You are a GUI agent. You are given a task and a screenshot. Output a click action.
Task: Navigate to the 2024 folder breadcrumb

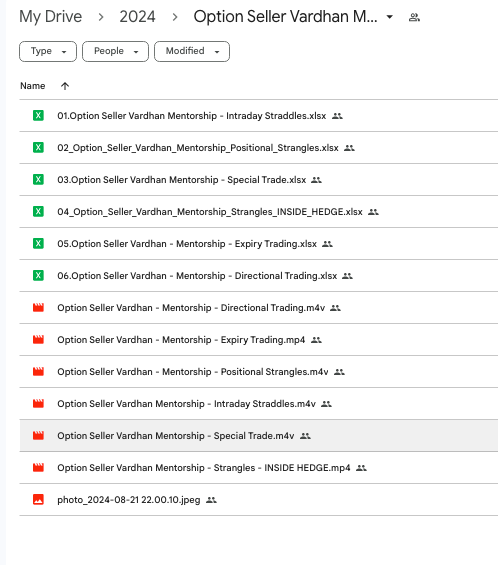[137, 17]
